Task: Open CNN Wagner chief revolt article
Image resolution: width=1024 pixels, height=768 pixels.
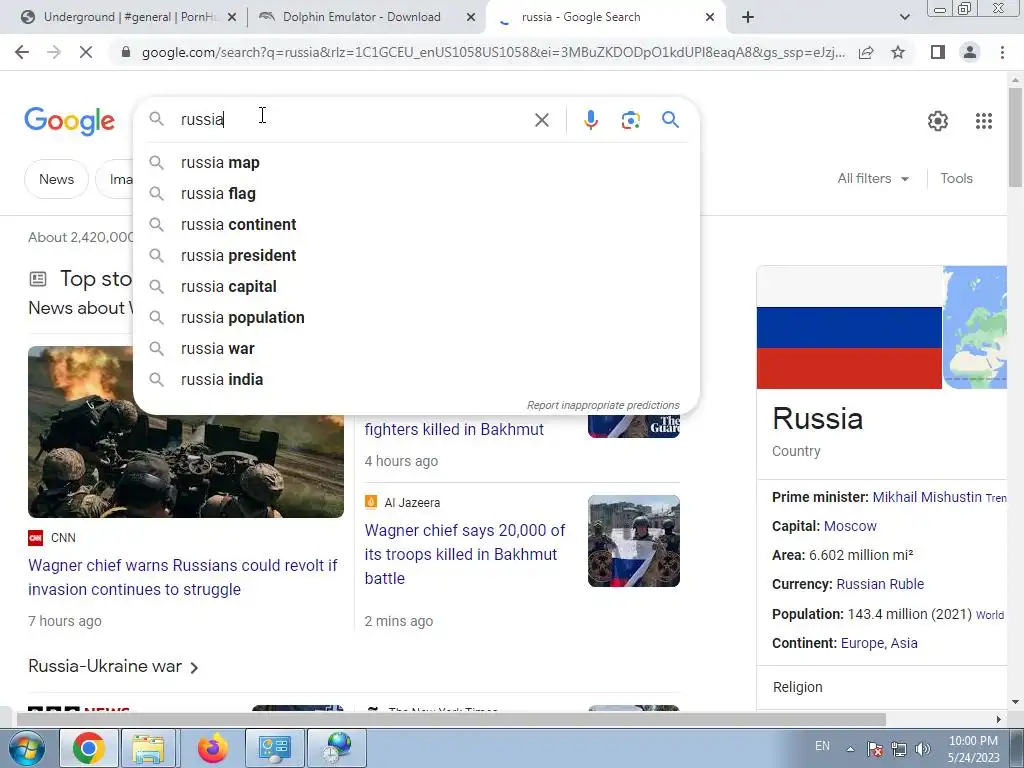Action: click(x=183, y=577)
